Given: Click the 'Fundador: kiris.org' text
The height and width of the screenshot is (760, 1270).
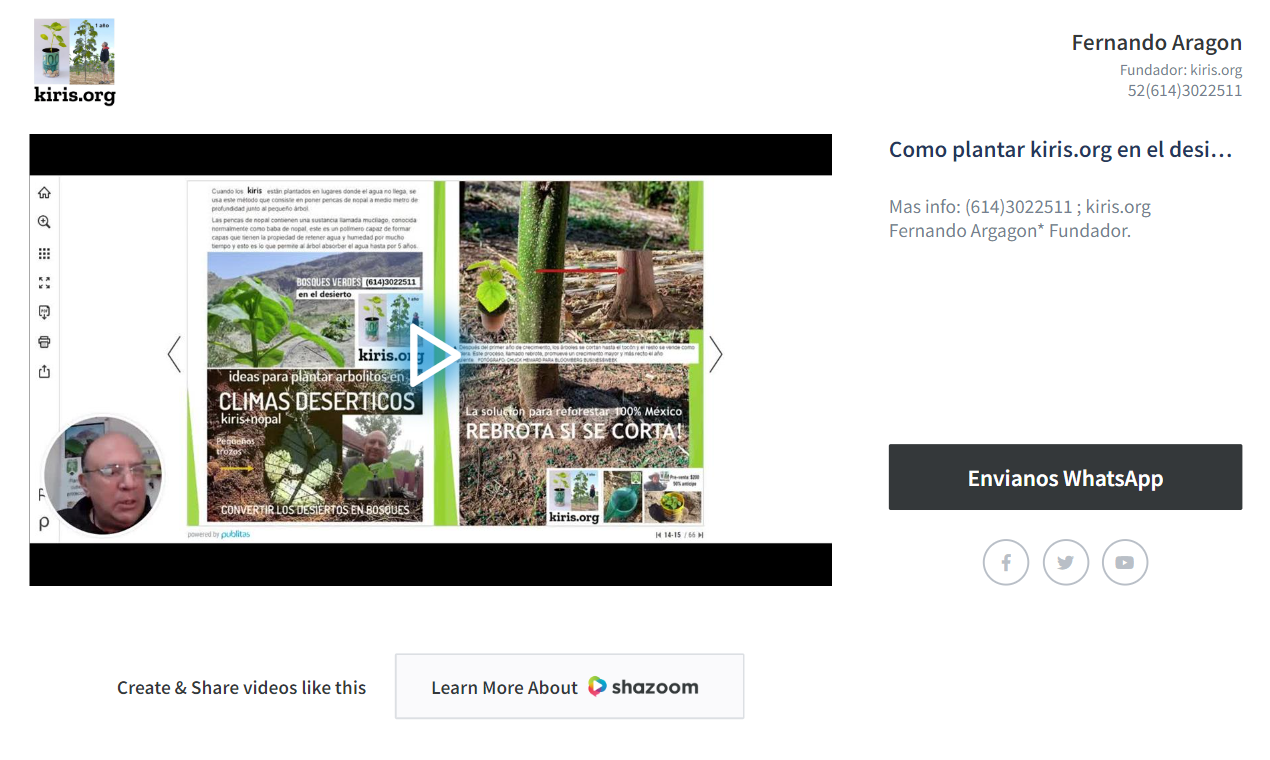Looking at the screenshot, I should [x=1181, y=70].
